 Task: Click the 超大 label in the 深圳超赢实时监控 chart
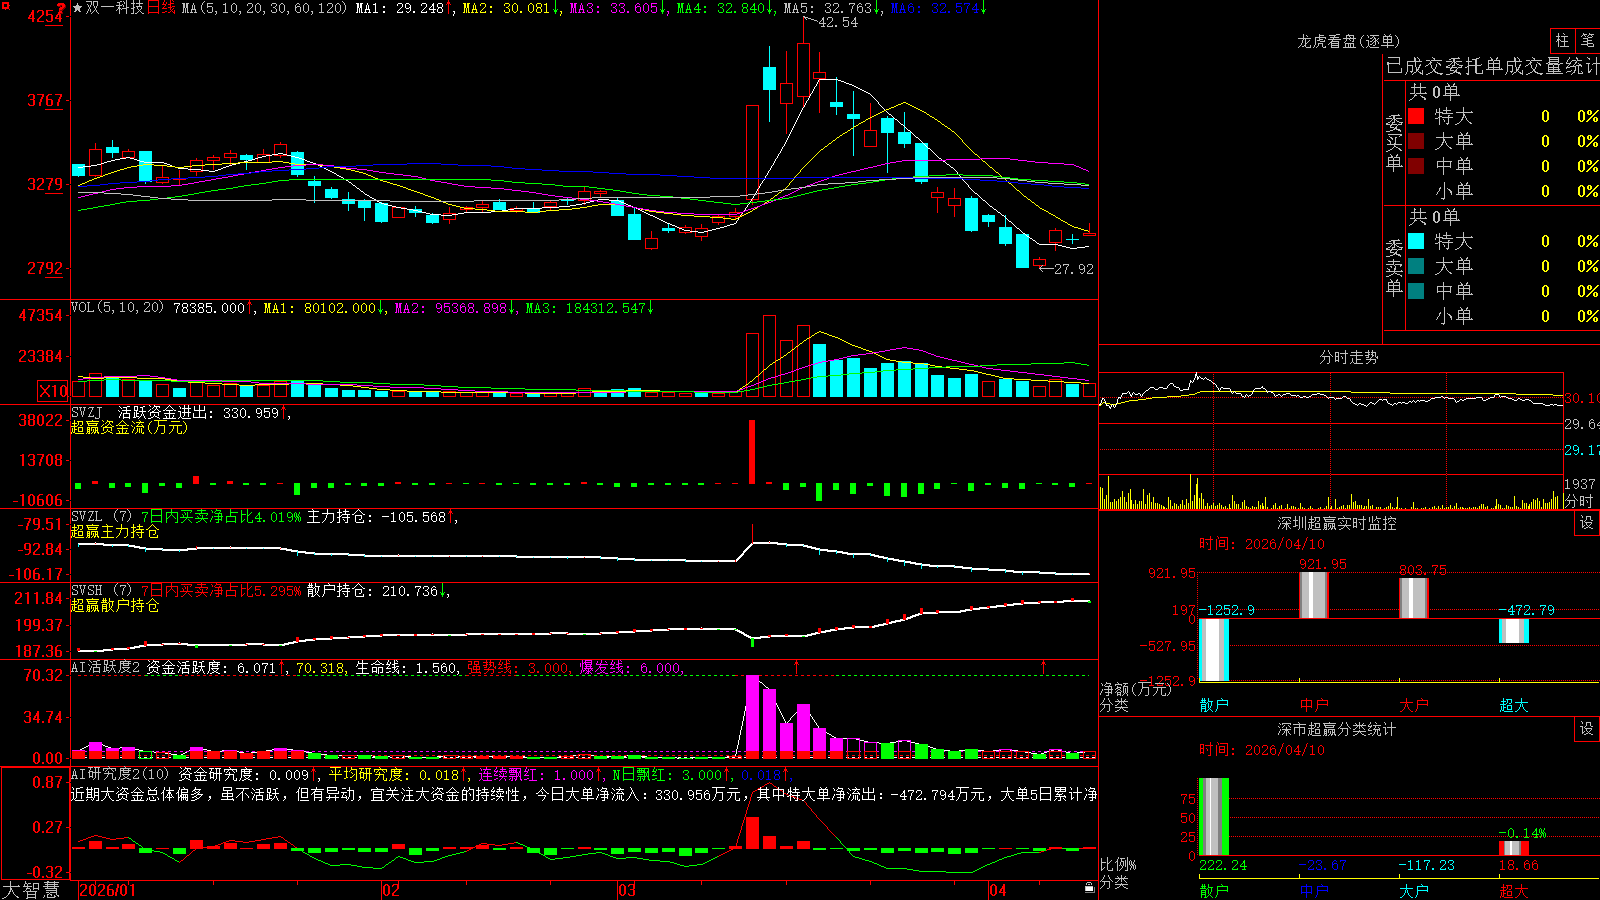(1514, 705)
